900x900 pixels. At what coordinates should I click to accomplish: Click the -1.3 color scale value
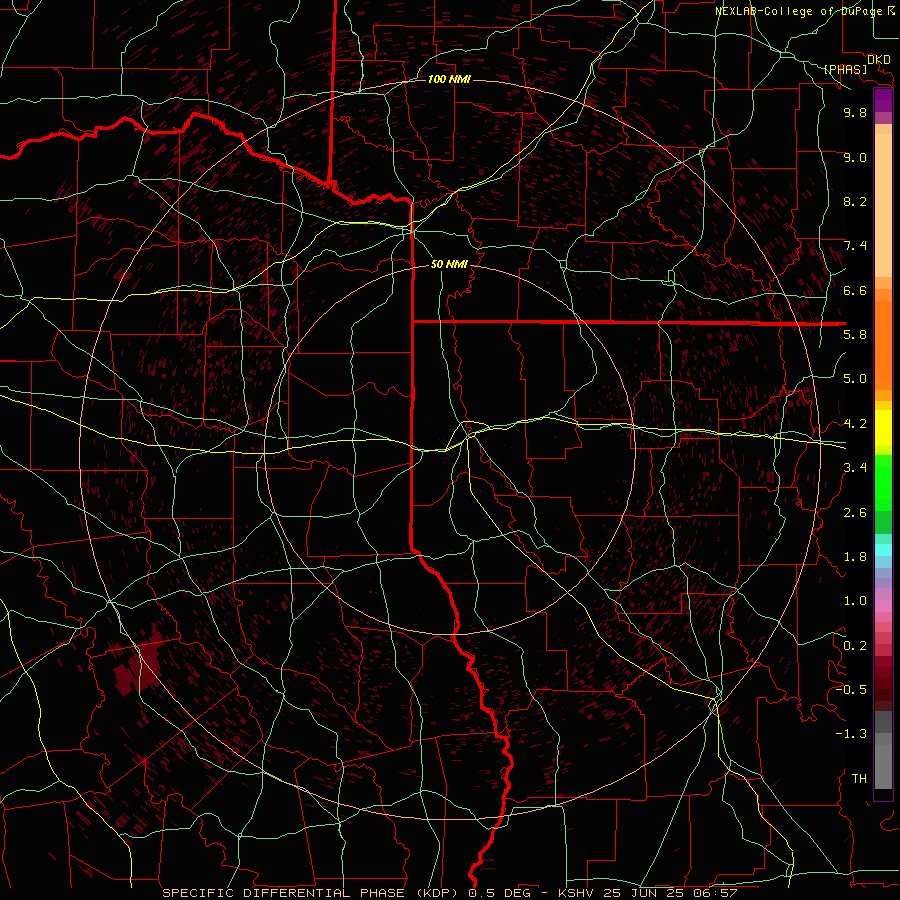[851, 734]
